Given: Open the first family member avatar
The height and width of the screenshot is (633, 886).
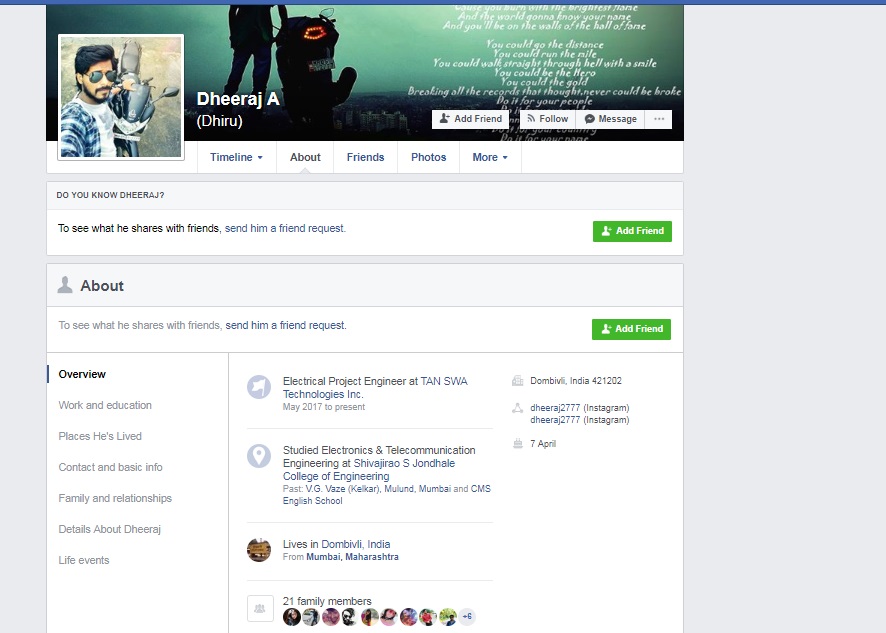Looking at the screenshot, I should click(292, 617).
